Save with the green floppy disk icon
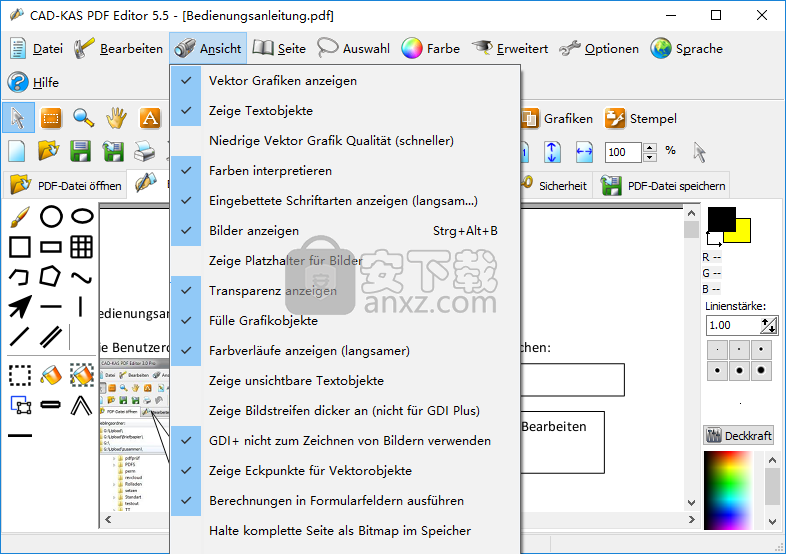Screen dimensions: 786x554 81,151
